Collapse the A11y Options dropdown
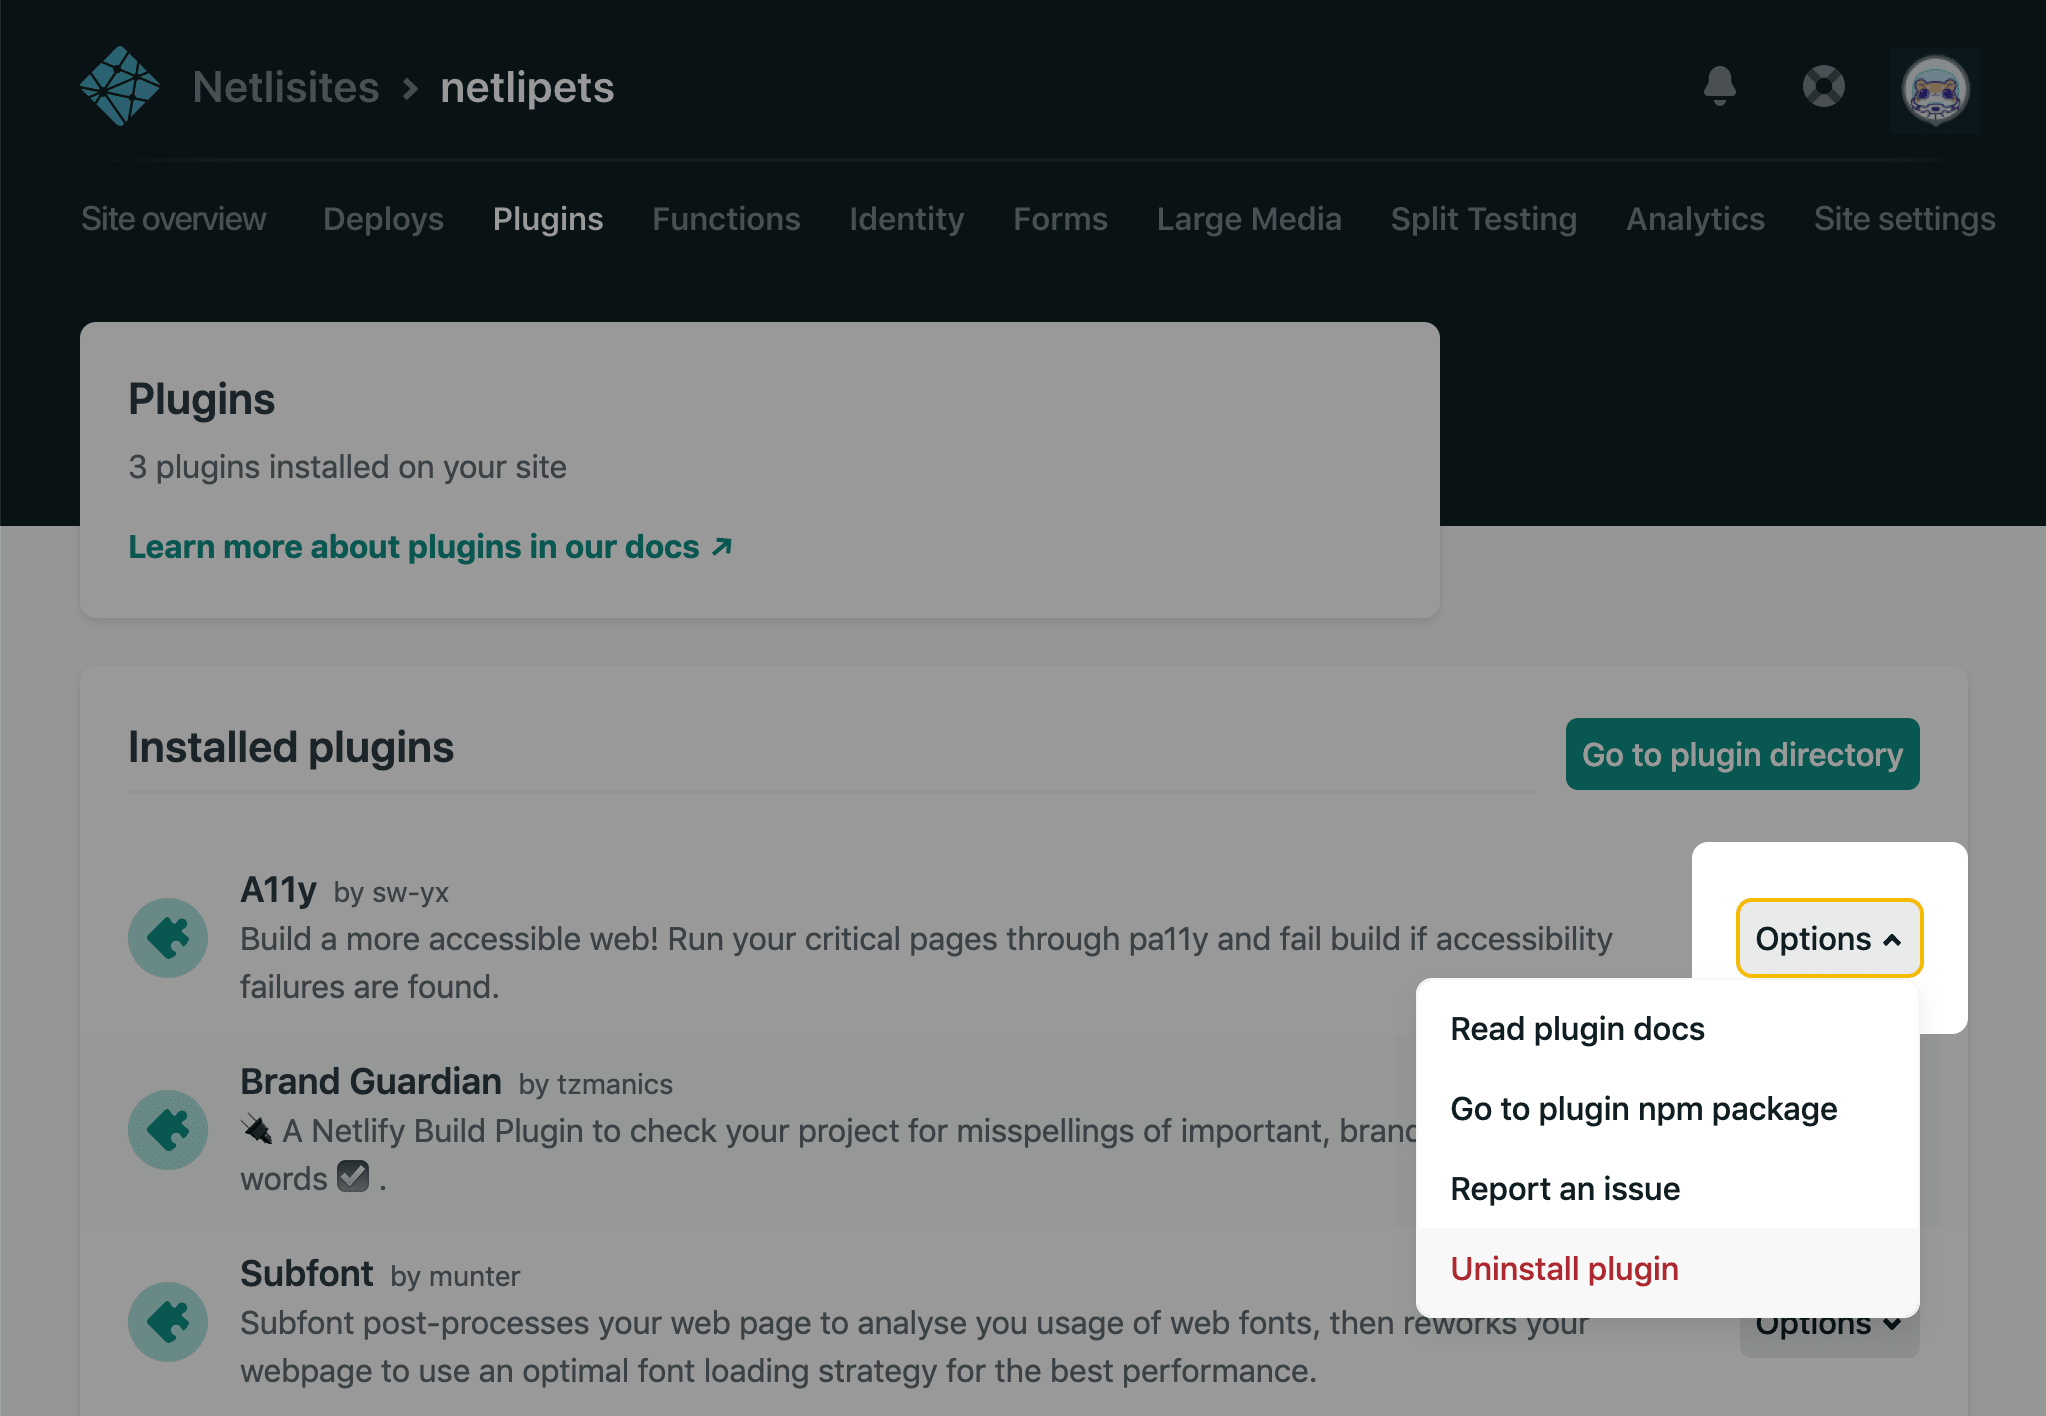Image resolution: width=2046 pixels, height=1416 pixels. point(1828,938)
